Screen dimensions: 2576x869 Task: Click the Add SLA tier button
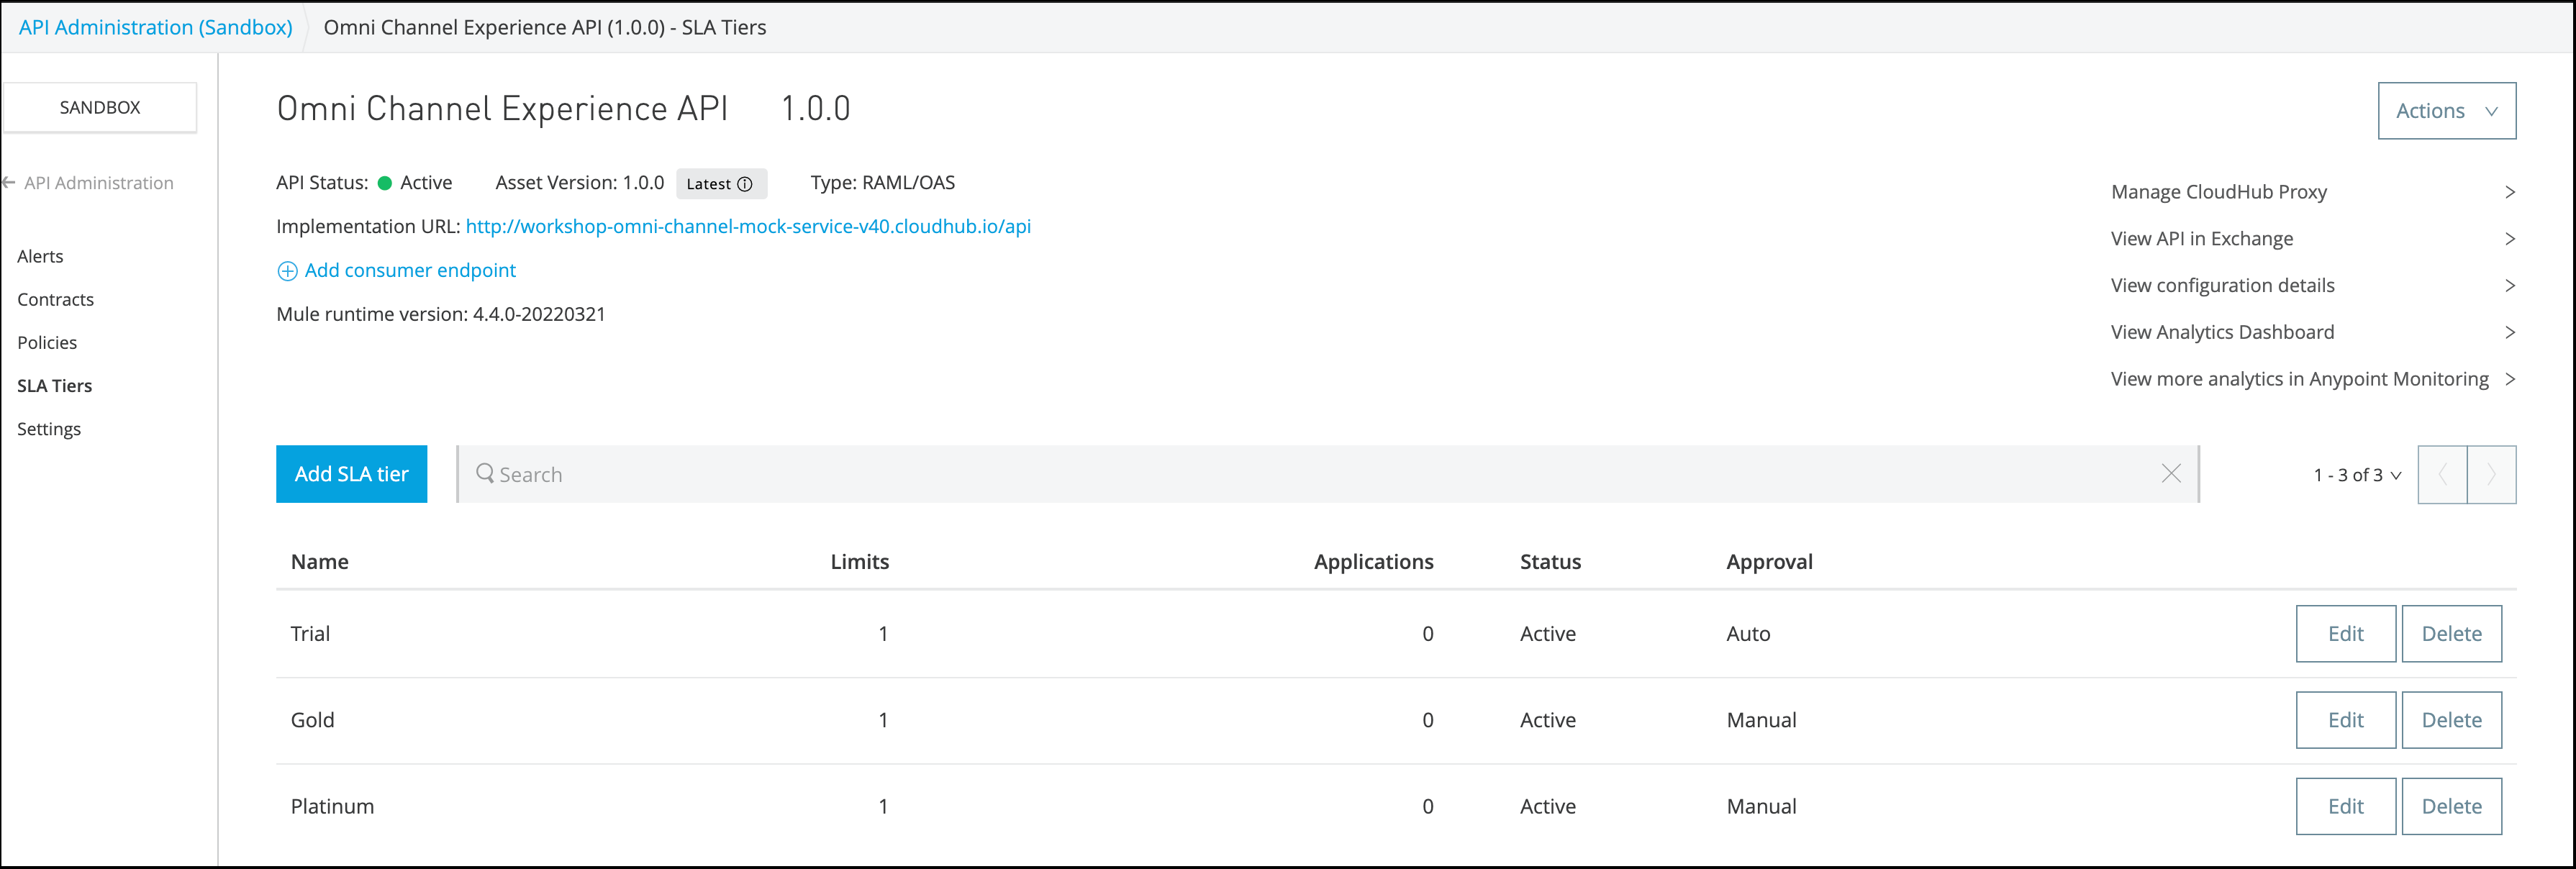pos(351,474)
